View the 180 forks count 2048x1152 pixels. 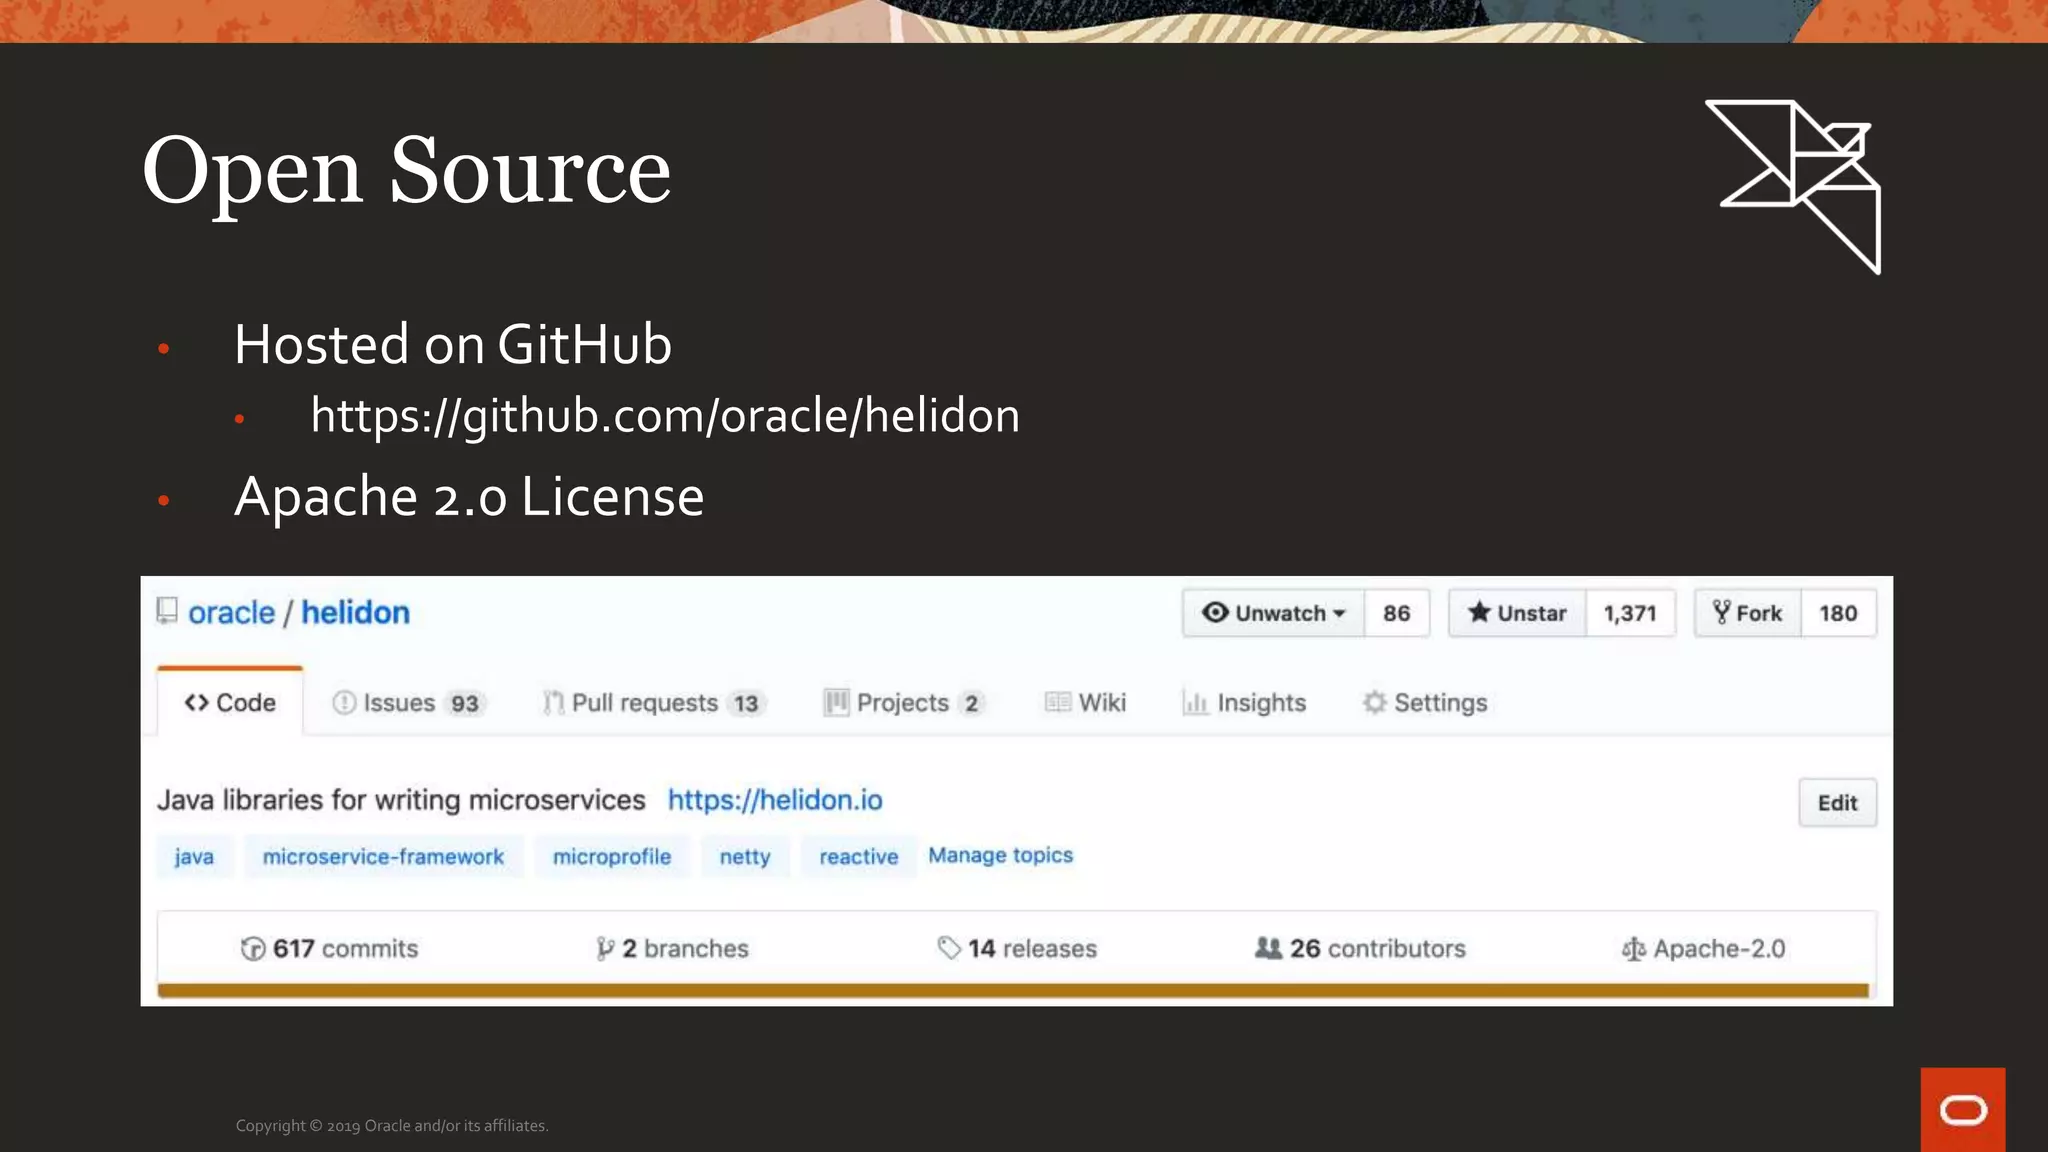pyautogui.click(x=1838, y=613)
